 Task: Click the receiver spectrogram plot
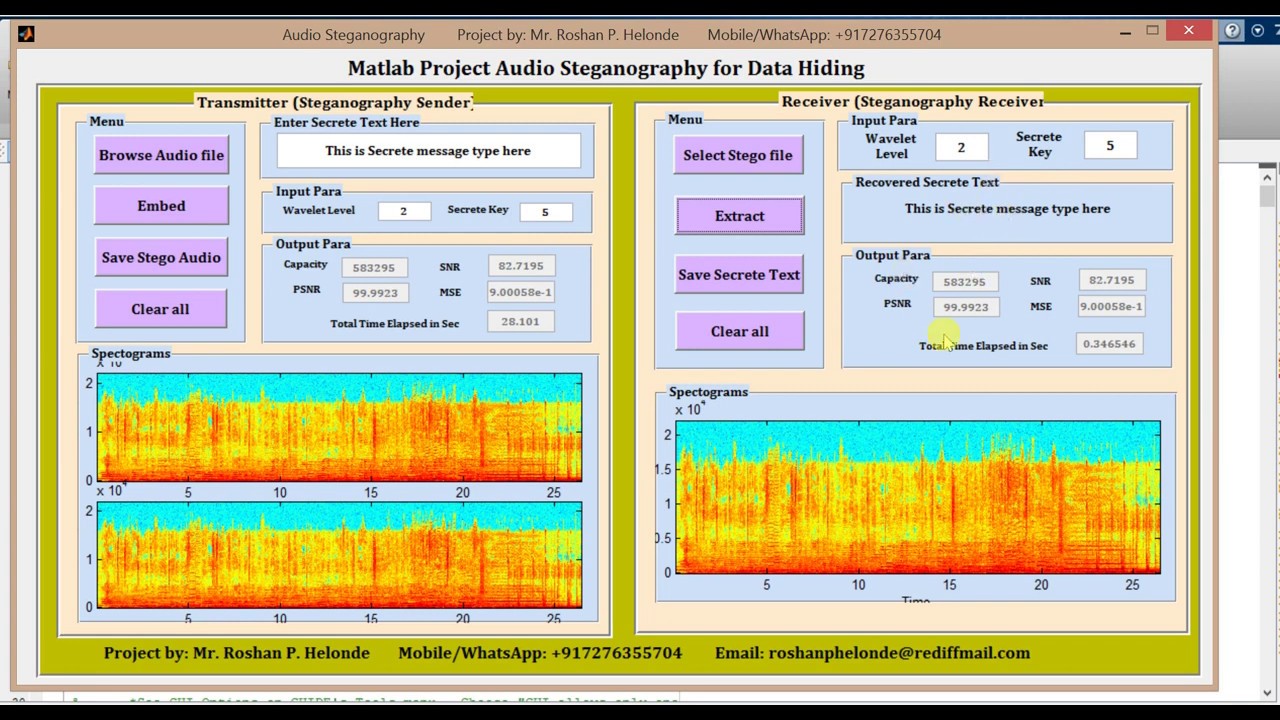[x=918, y=497]
